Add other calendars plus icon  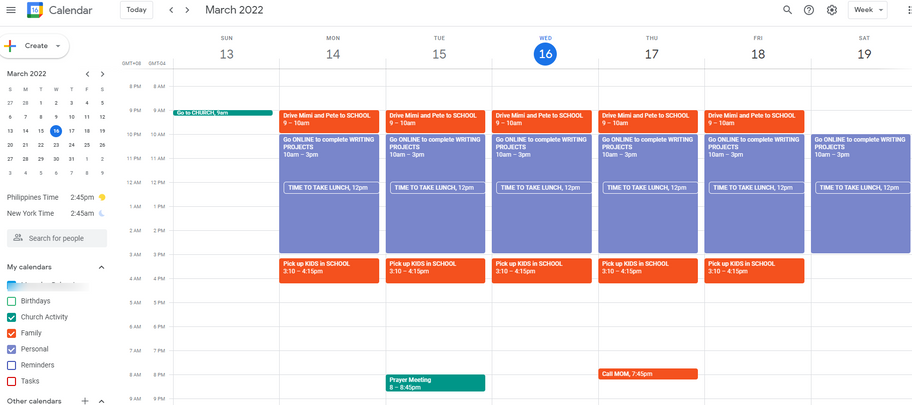tap(85, 401)
